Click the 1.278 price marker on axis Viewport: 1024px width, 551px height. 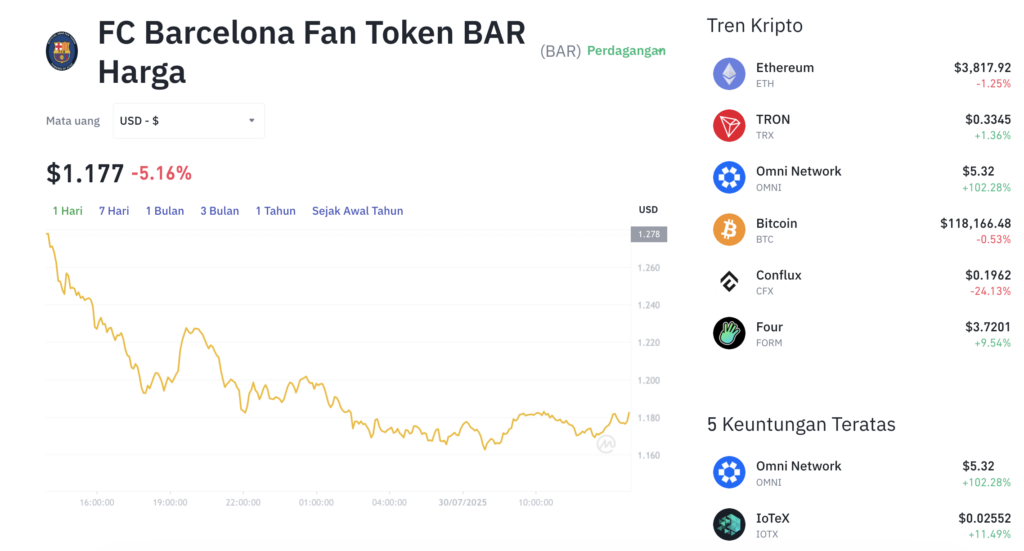pyautogui.click(x=648, y=234)
